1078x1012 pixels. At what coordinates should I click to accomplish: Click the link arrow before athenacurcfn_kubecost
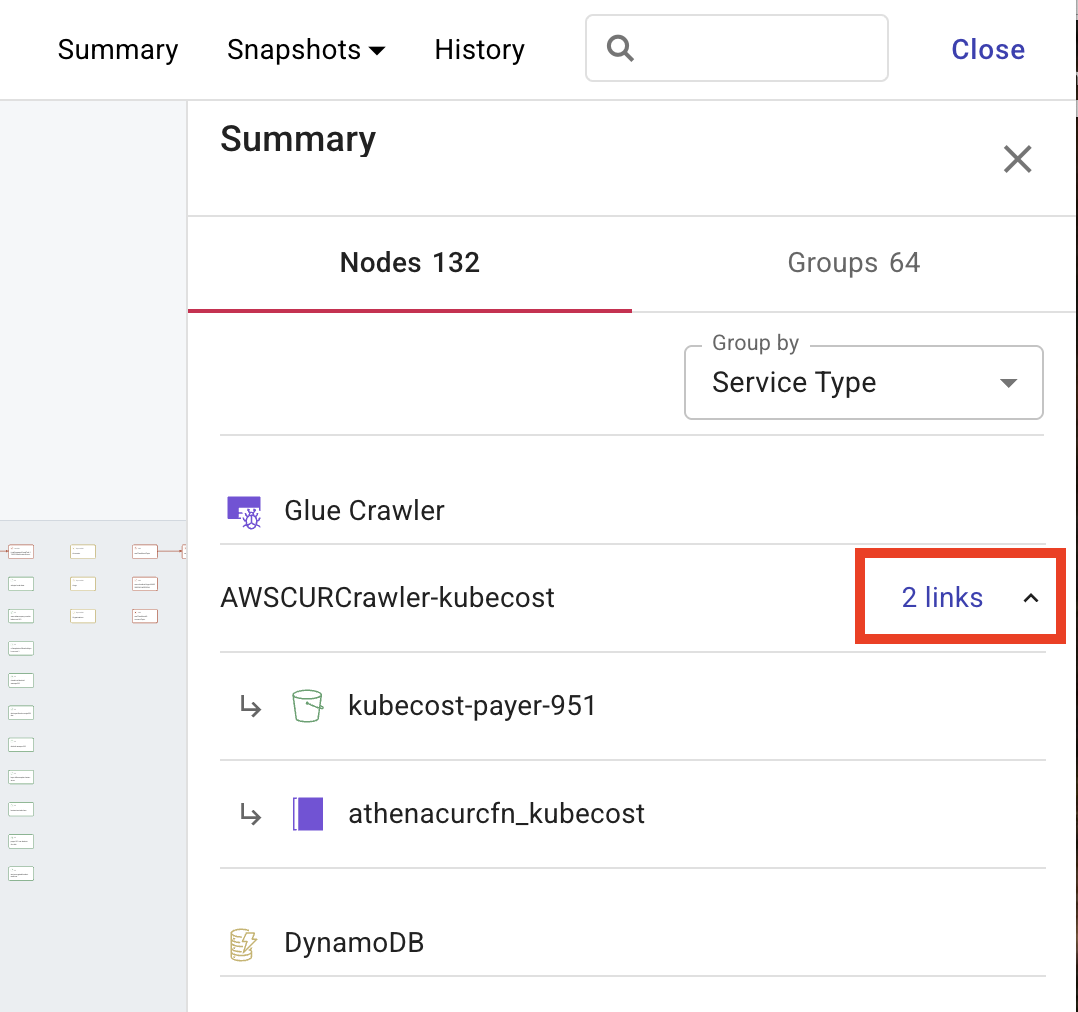(251, 813)
